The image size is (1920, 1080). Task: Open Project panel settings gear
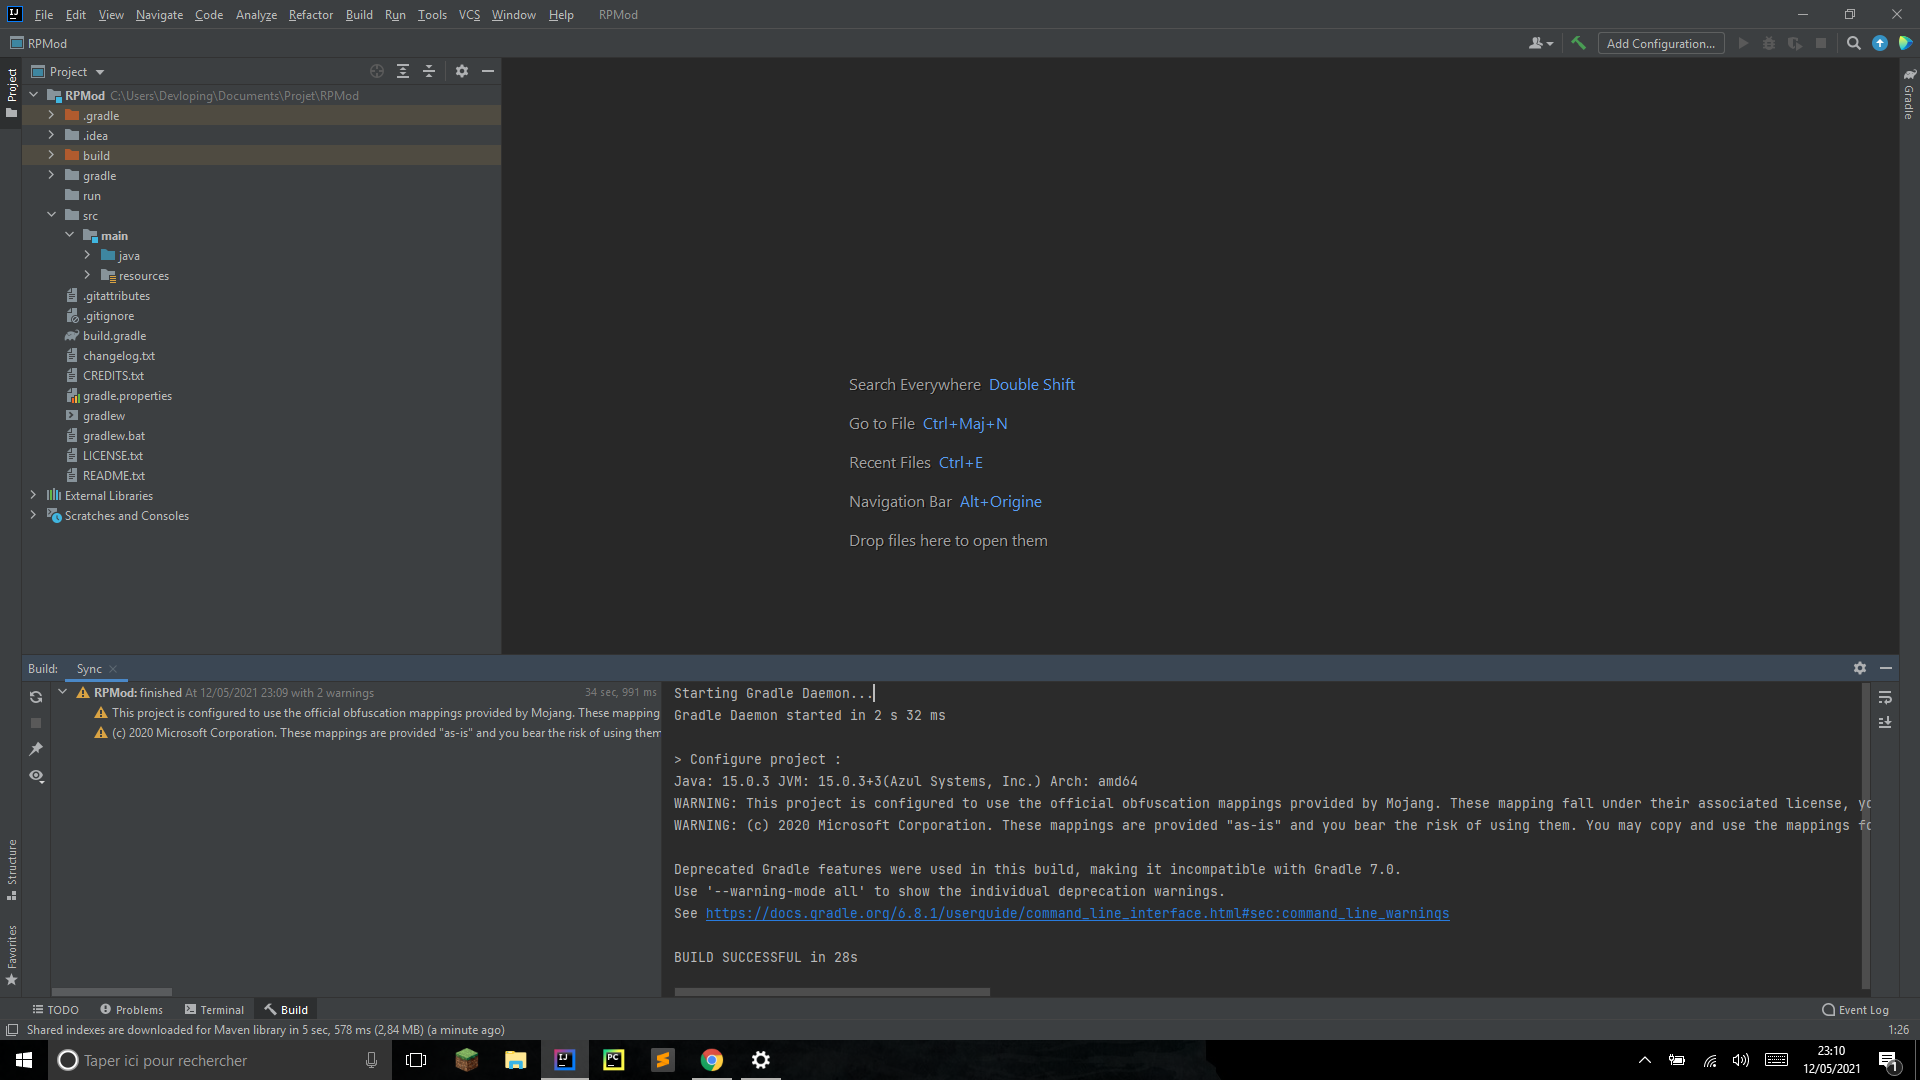(x=462, y=71)
